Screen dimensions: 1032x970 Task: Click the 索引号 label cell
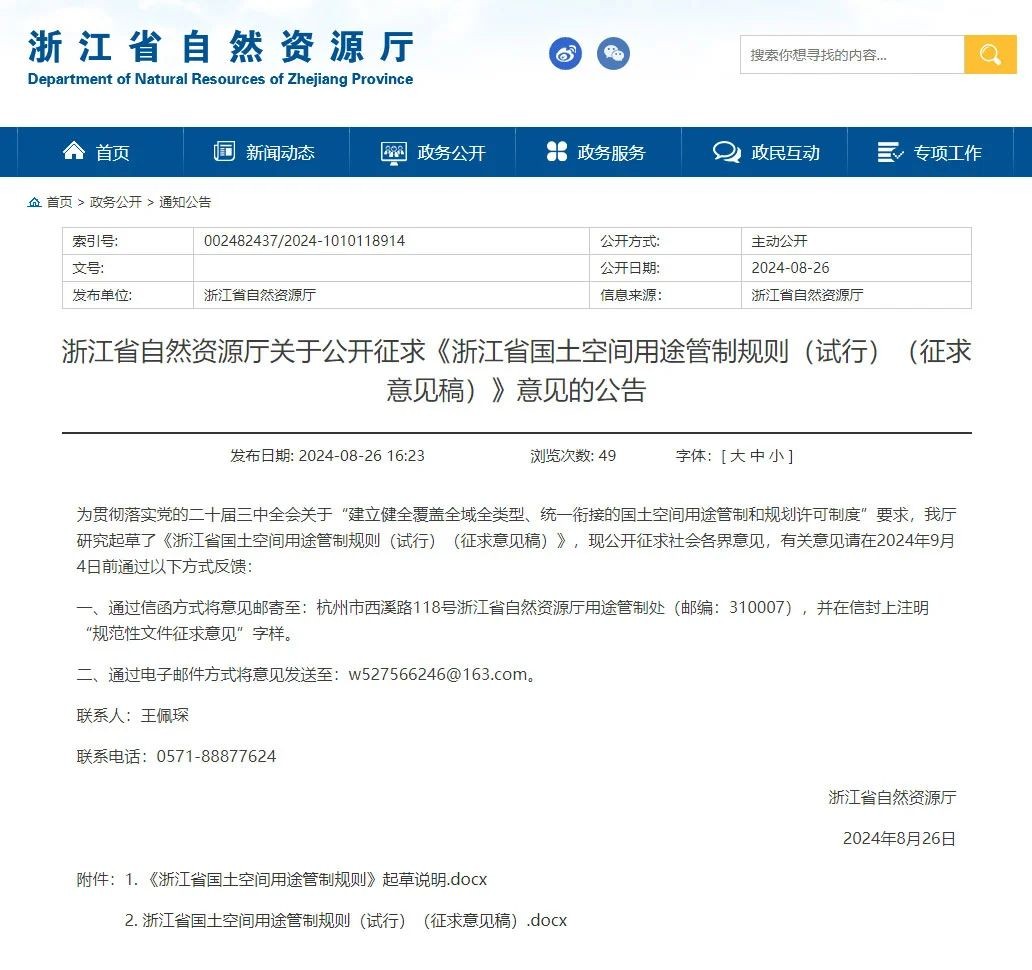[x=128, y=241]
